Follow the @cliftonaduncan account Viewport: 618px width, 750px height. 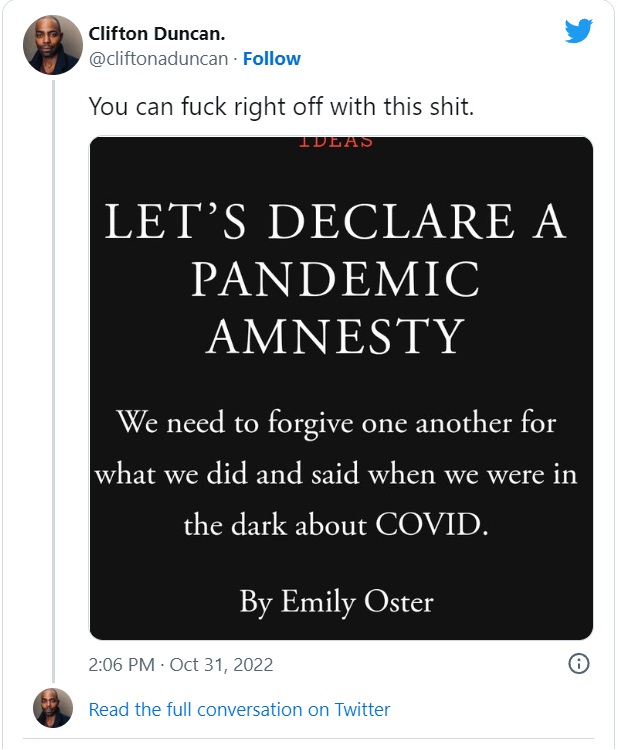coord(271,59)
